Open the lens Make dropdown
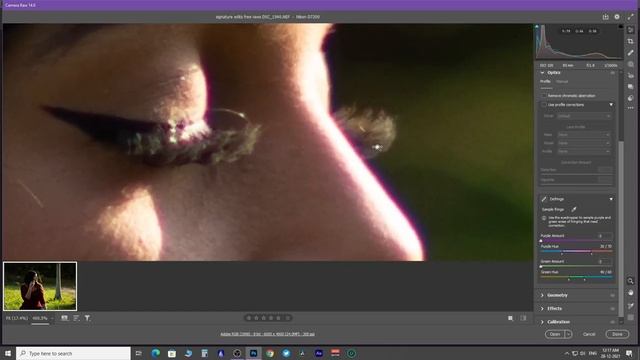 [x=584, y=135]
